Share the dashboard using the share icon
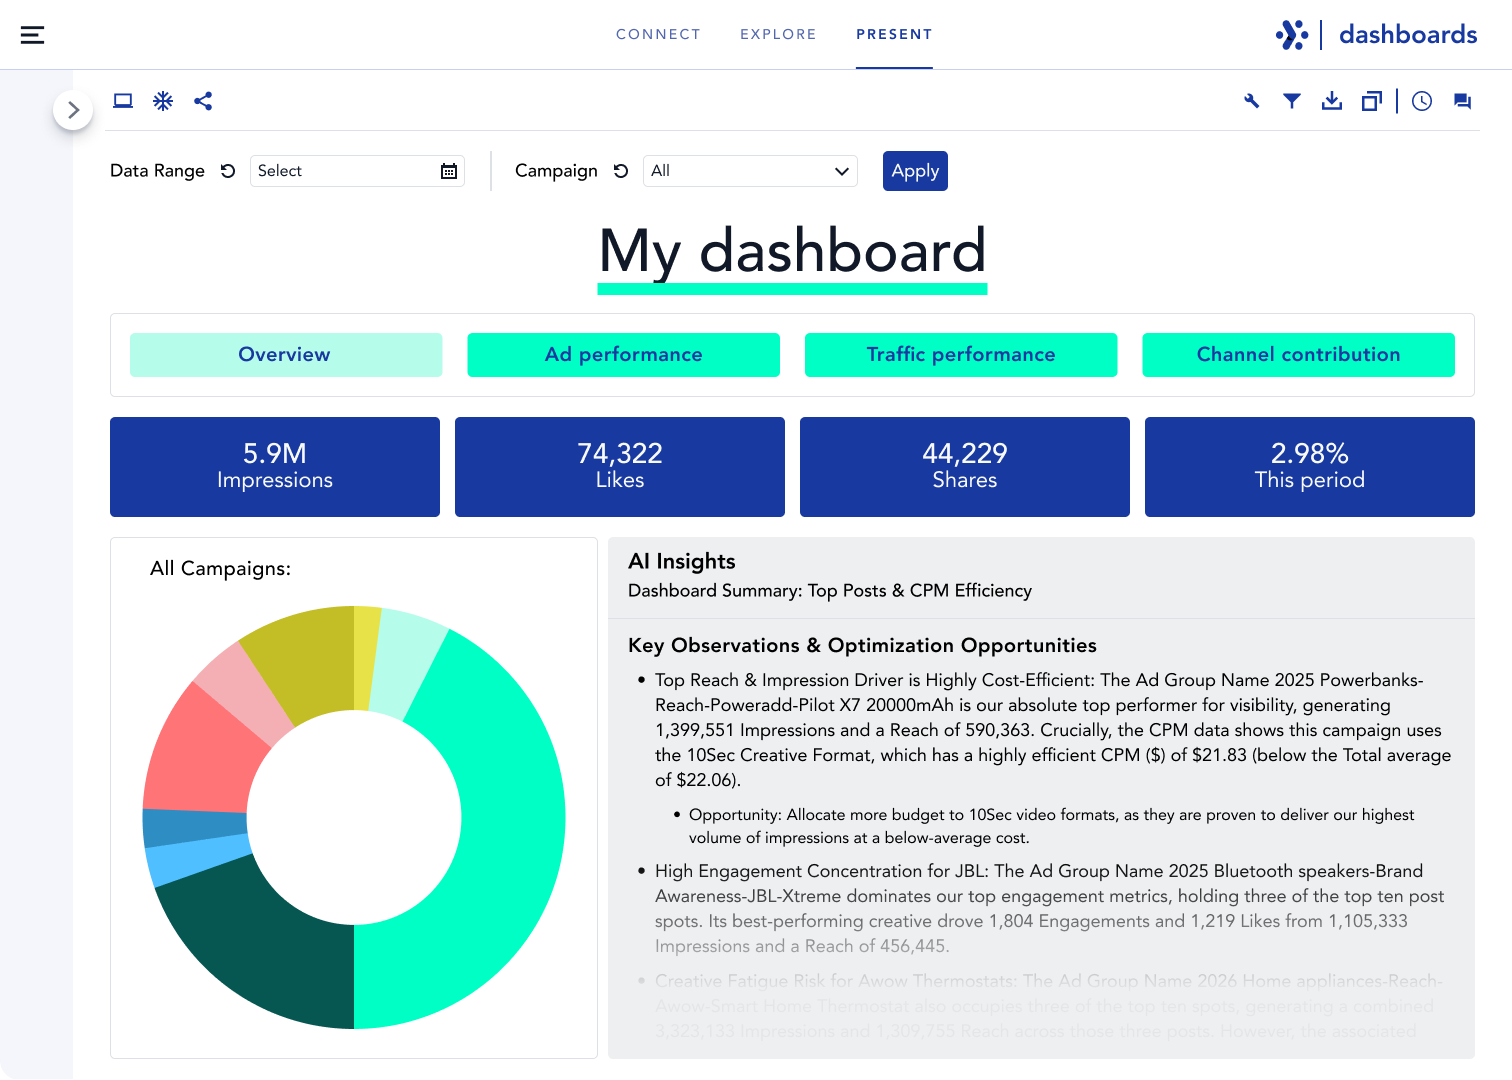This screenshot has height=1080, width=1512. (x=203, y=101)
